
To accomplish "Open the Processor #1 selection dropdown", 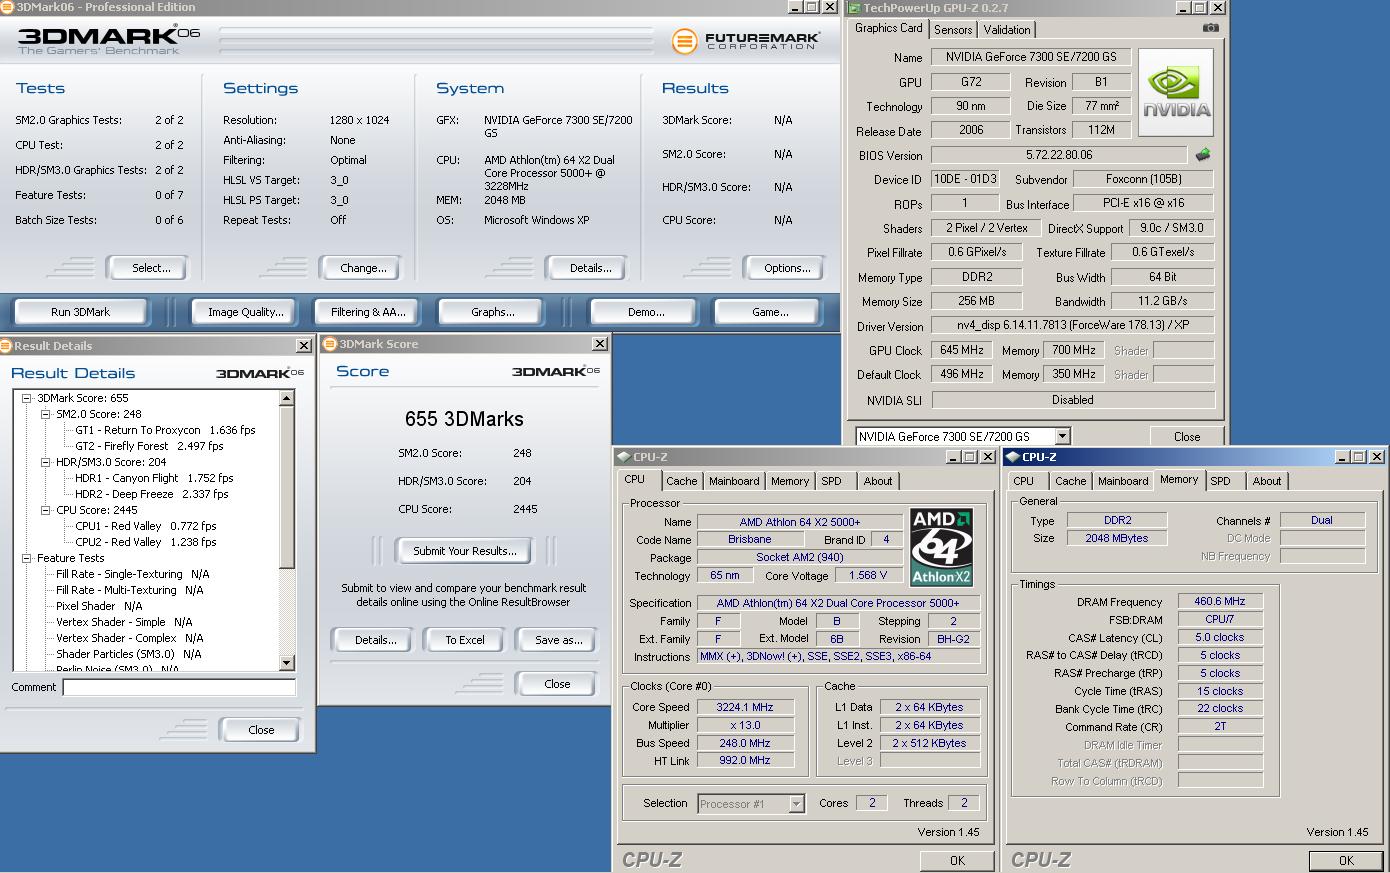I will 796,804.
